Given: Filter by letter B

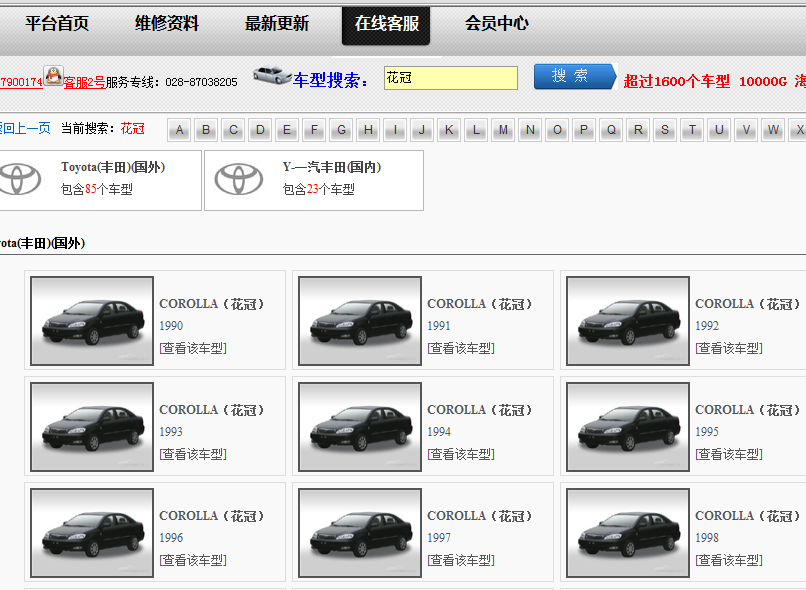Looking at the screenshot, I should coord(206,130).
